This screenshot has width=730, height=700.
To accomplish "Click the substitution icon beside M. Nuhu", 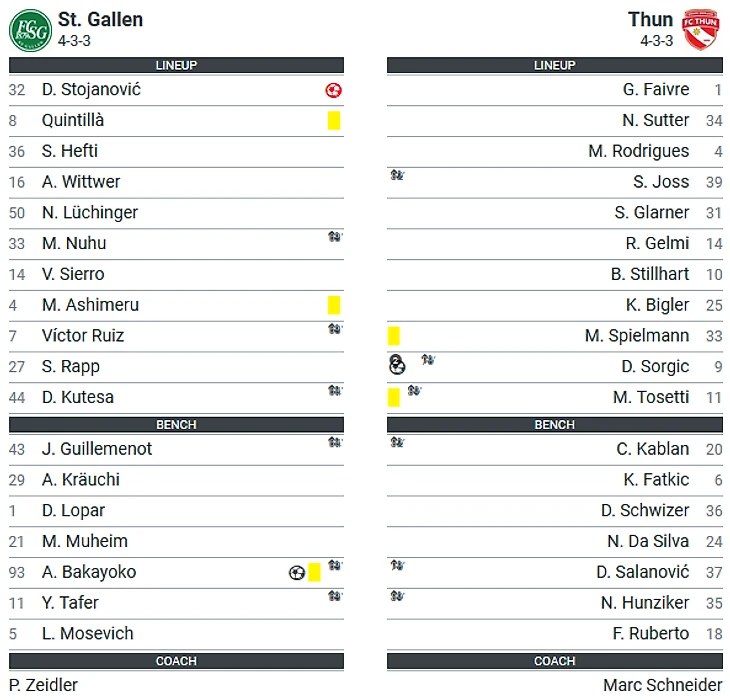I will coord(335,237).
